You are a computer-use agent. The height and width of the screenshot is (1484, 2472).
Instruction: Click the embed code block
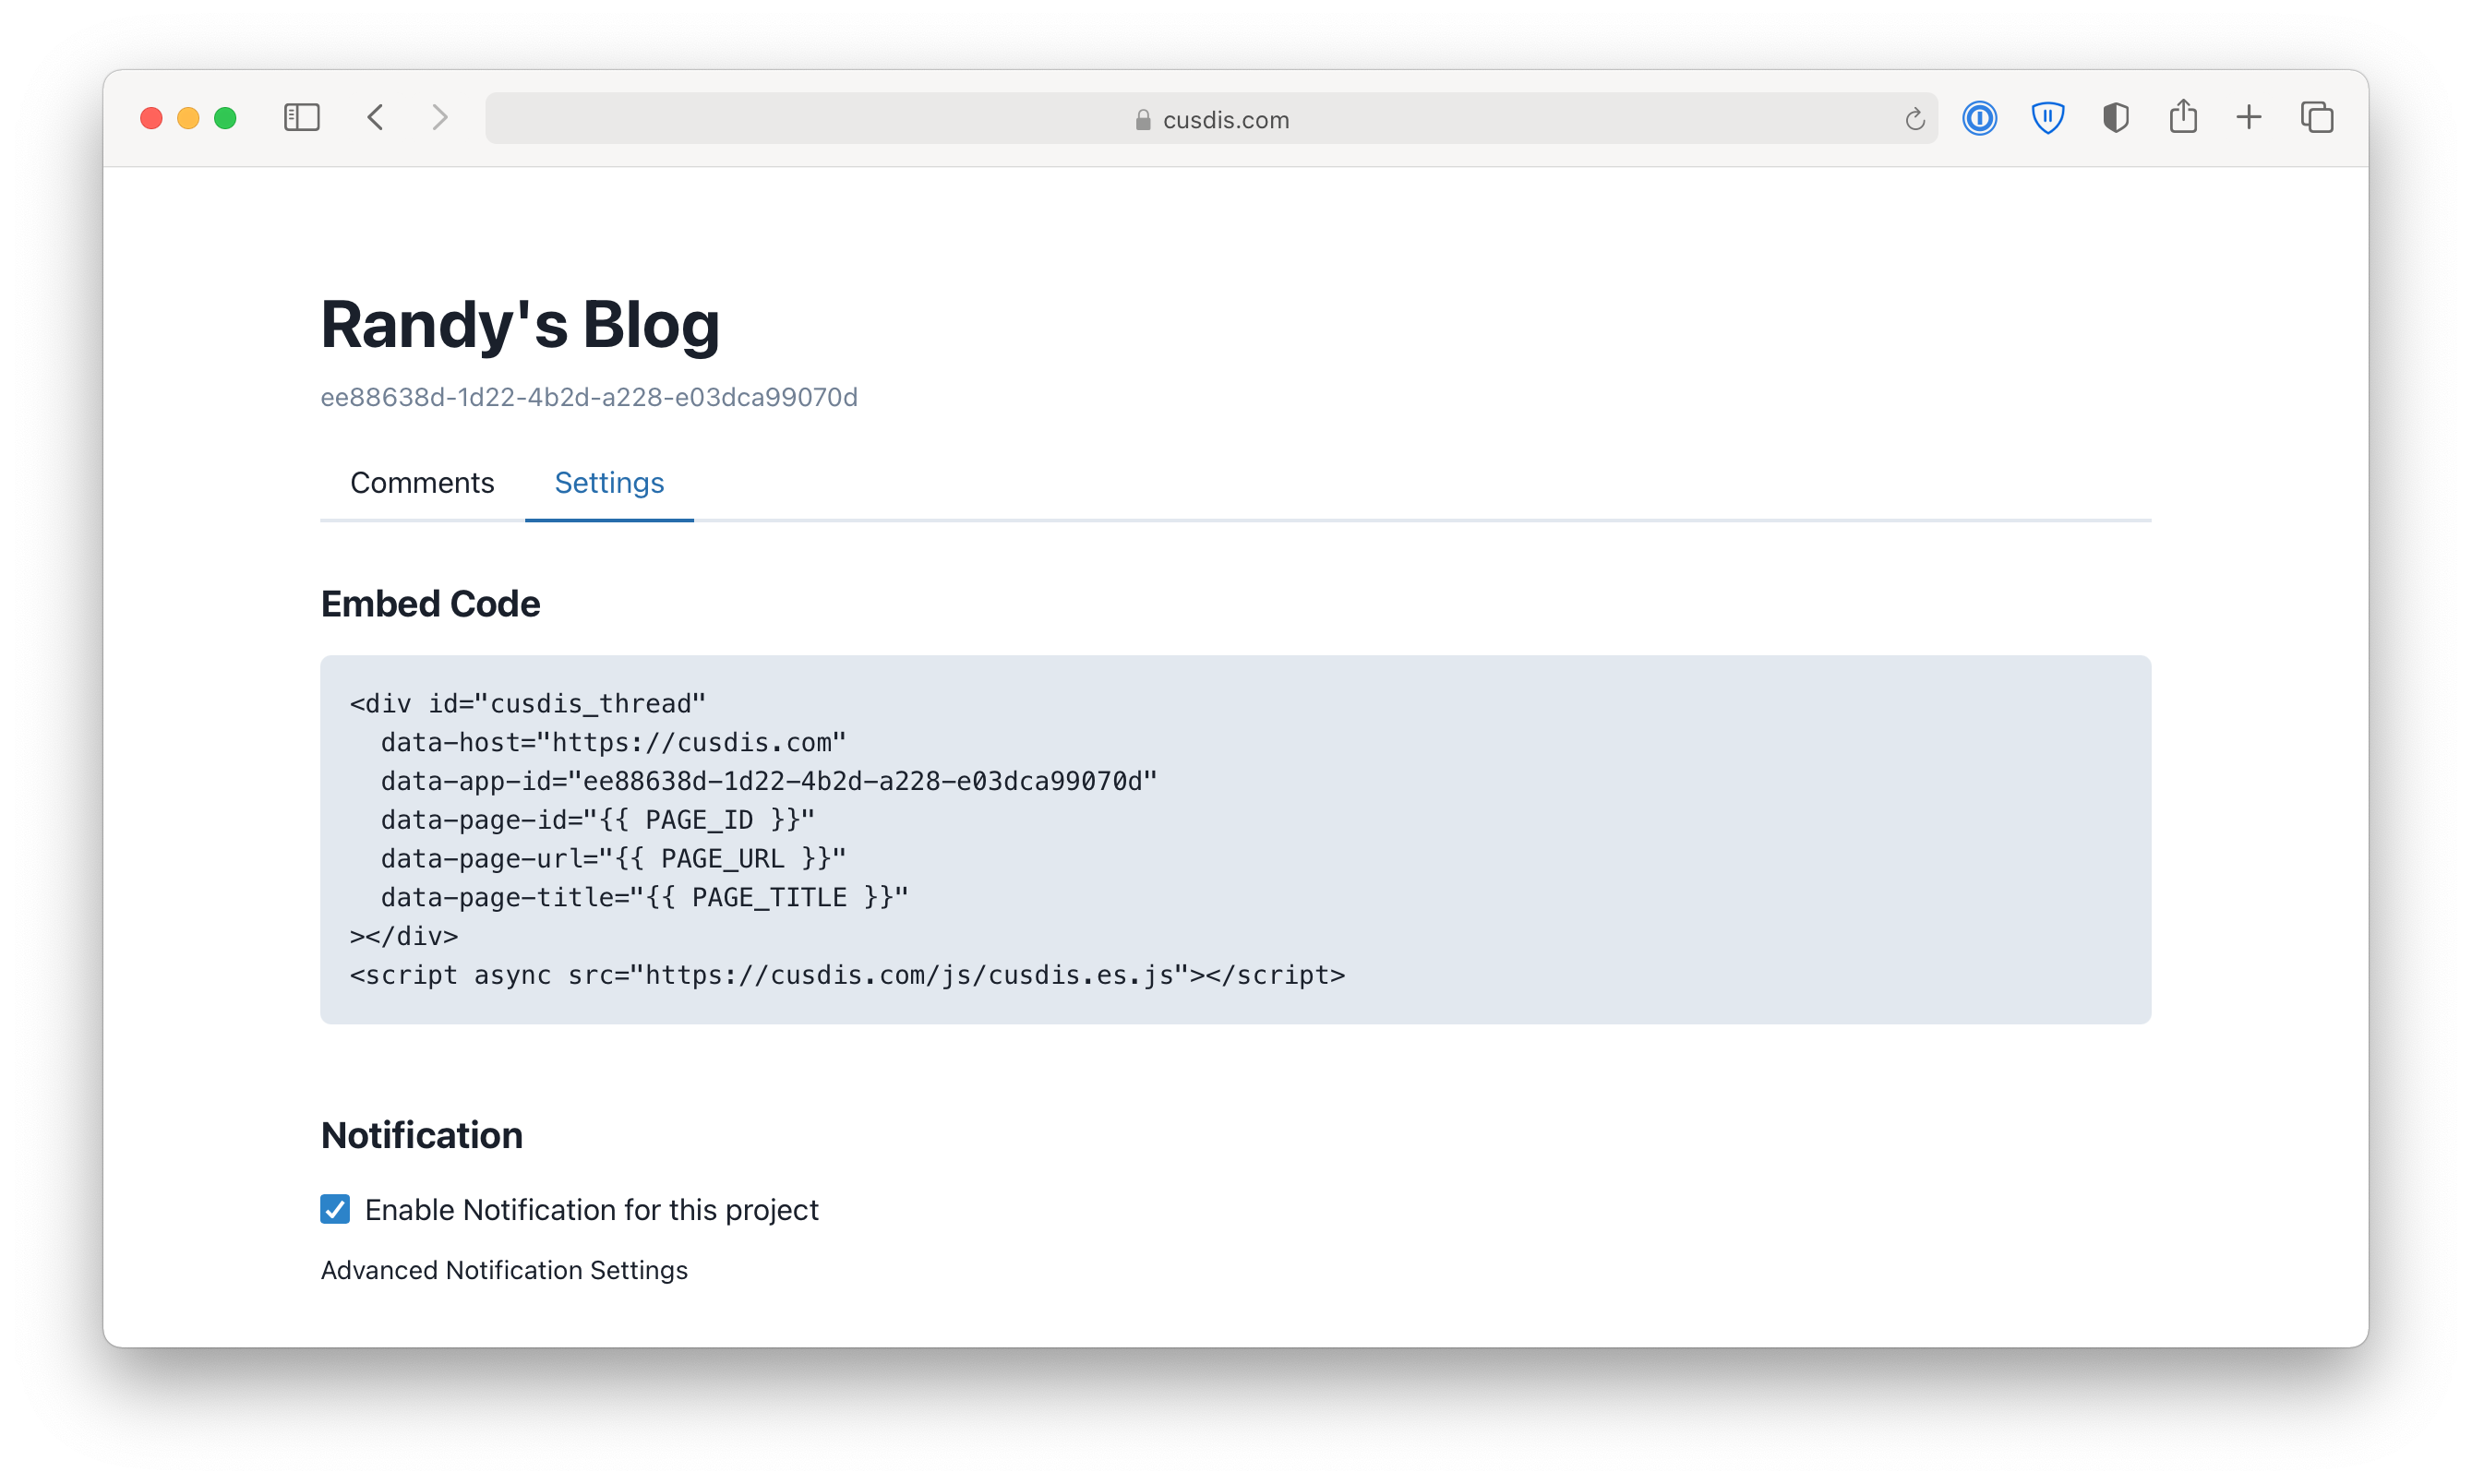(1235, 839)
